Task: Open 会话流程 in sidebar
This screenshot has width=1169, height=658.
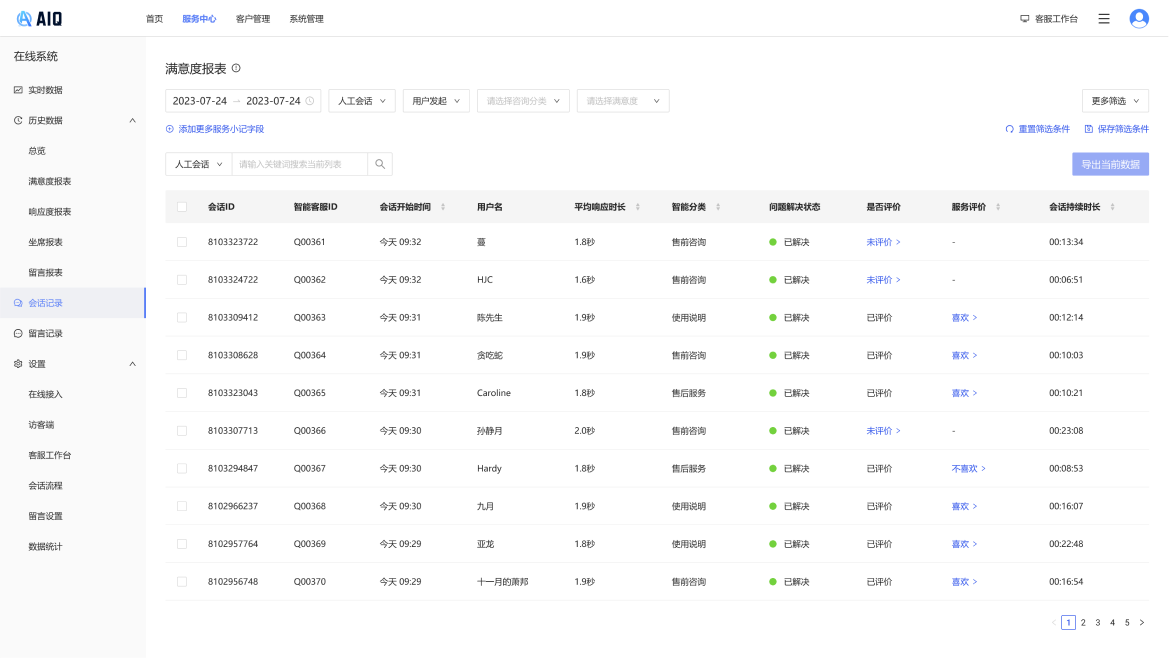Action: coord(45,486)
